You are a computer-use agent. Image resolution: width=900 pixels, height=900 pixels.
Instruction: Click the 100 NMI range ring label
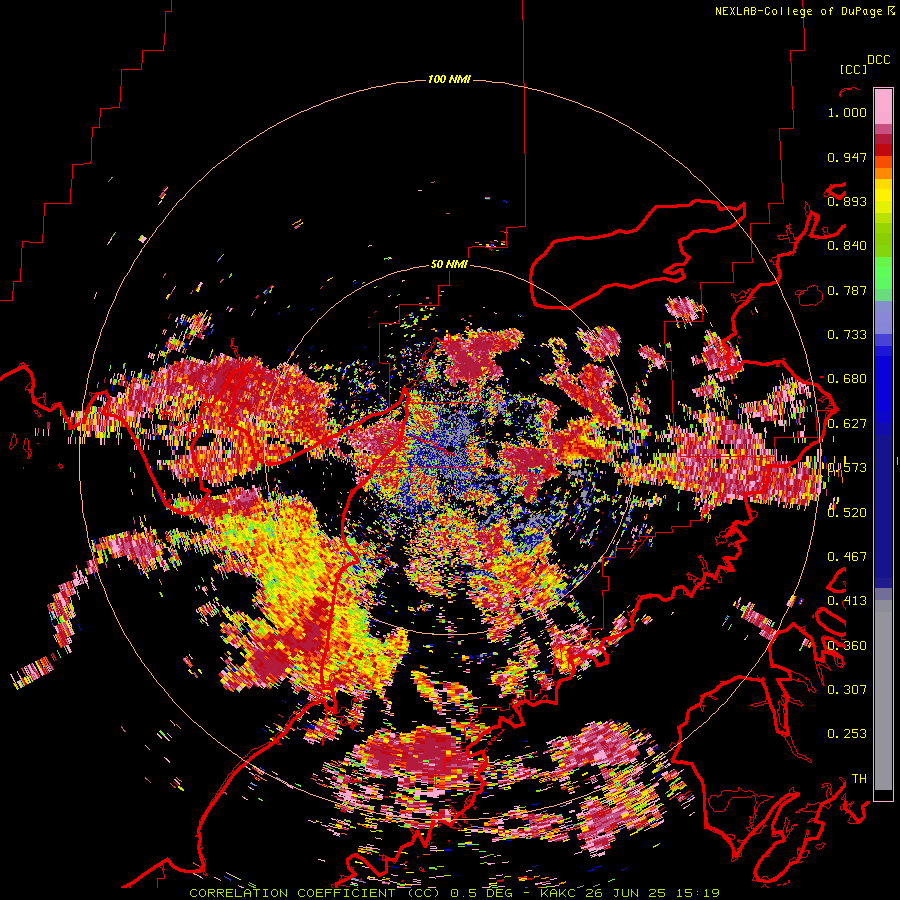coord(449,79)
